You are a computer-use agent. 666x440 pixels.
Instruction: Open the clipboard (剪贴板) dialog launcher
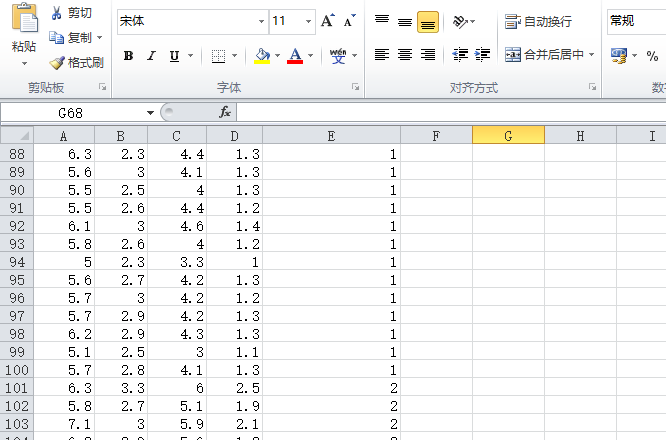102,87
